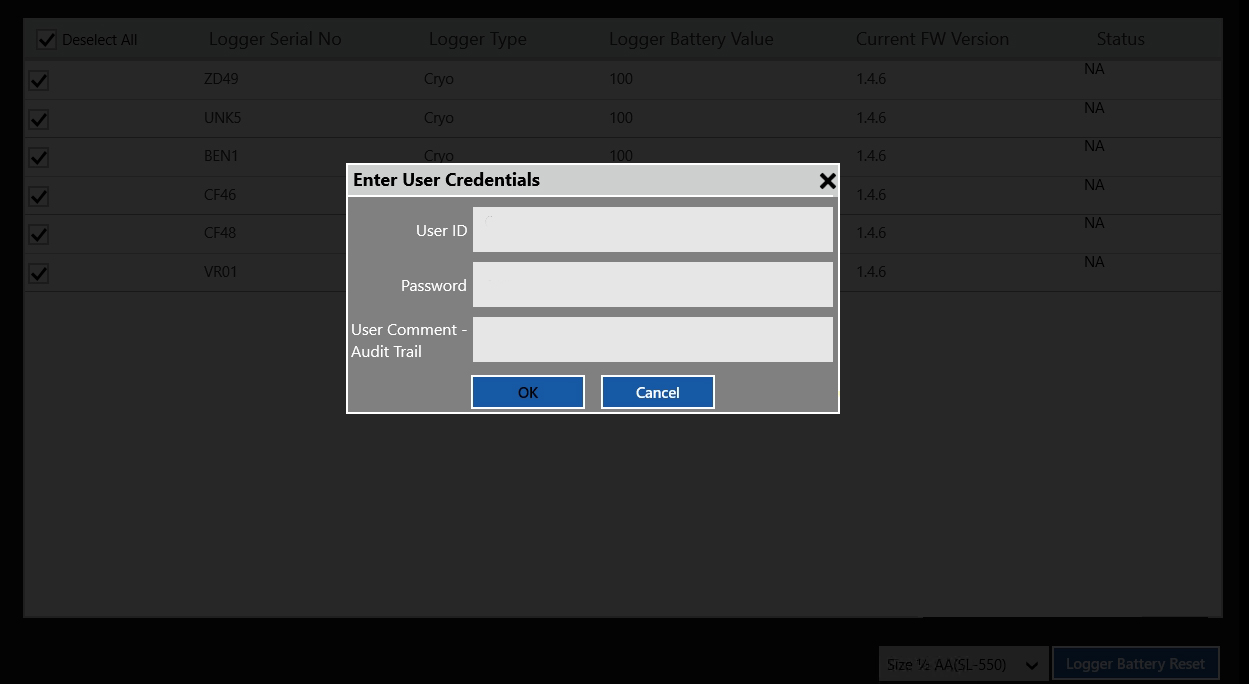1249x684 pixels.
Task: Uncheck the ZD49 logger checkbox
Action: click(x=39, y=81)
